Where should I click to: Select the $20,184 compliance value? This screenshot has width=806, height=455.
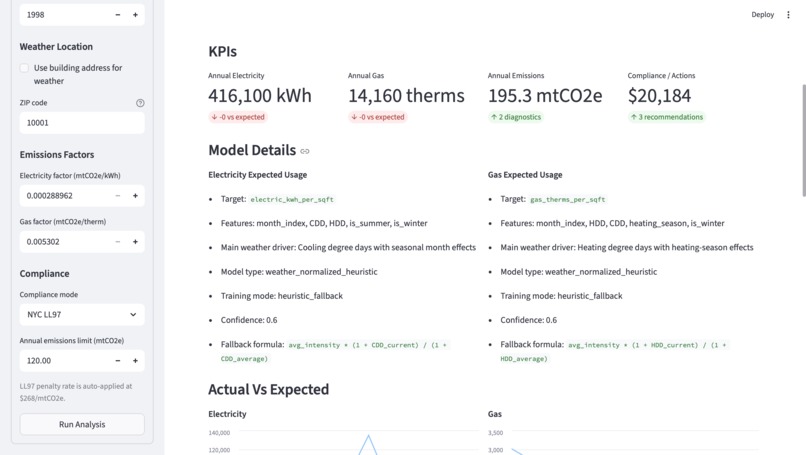point(660,96)
